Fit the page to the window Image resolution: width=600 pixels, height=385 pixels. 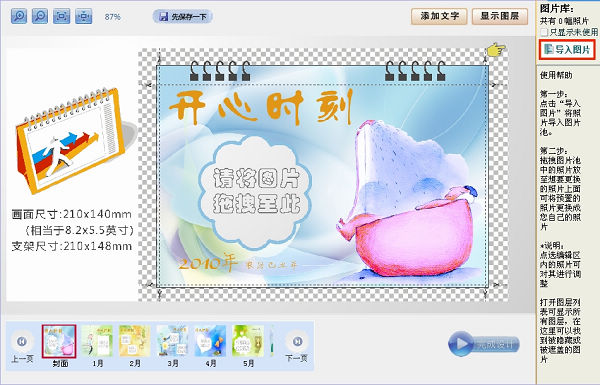pos(62,16)
